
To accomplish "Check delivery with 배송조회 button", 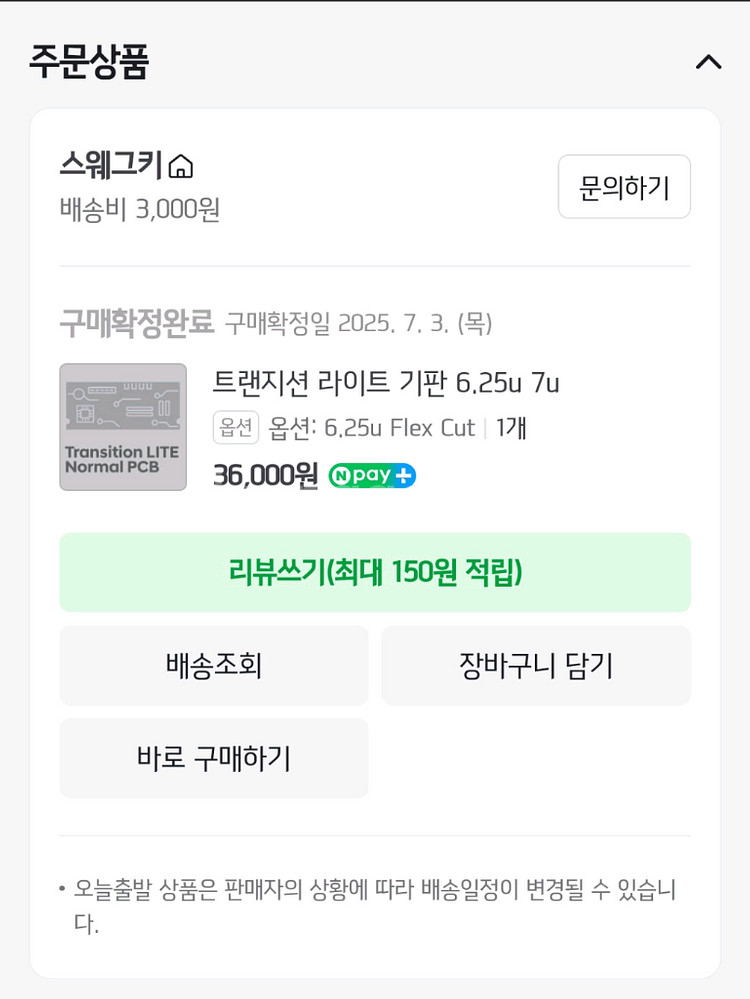I will (x=213, y=665).
